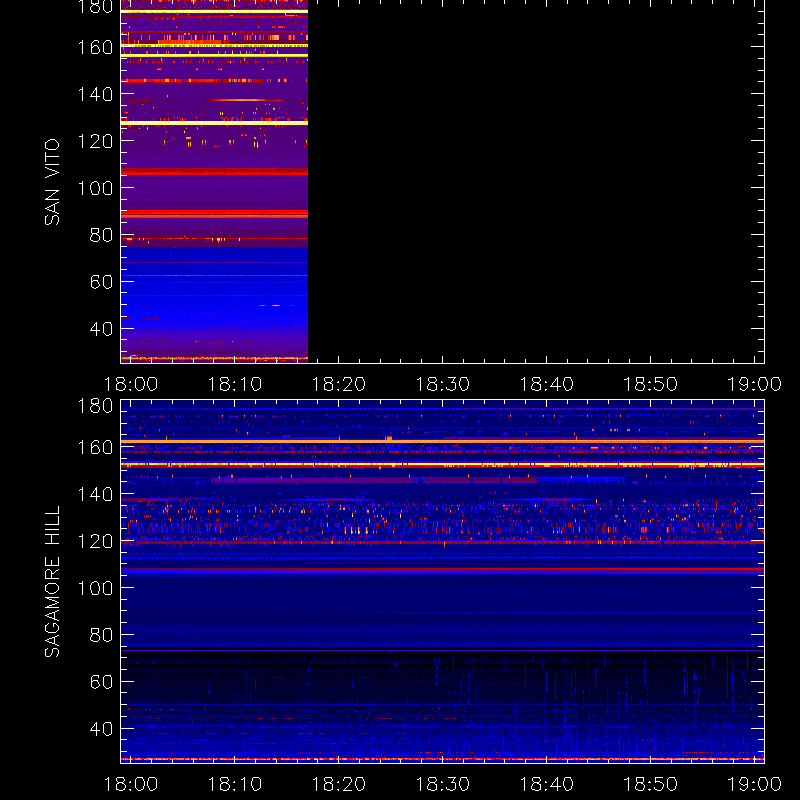The width and height of the screenshot is (800, 800).
Task: Pick the 140 tick of Sagamore Hill plot
Action: pyautogui.click(x=95, y=494)
